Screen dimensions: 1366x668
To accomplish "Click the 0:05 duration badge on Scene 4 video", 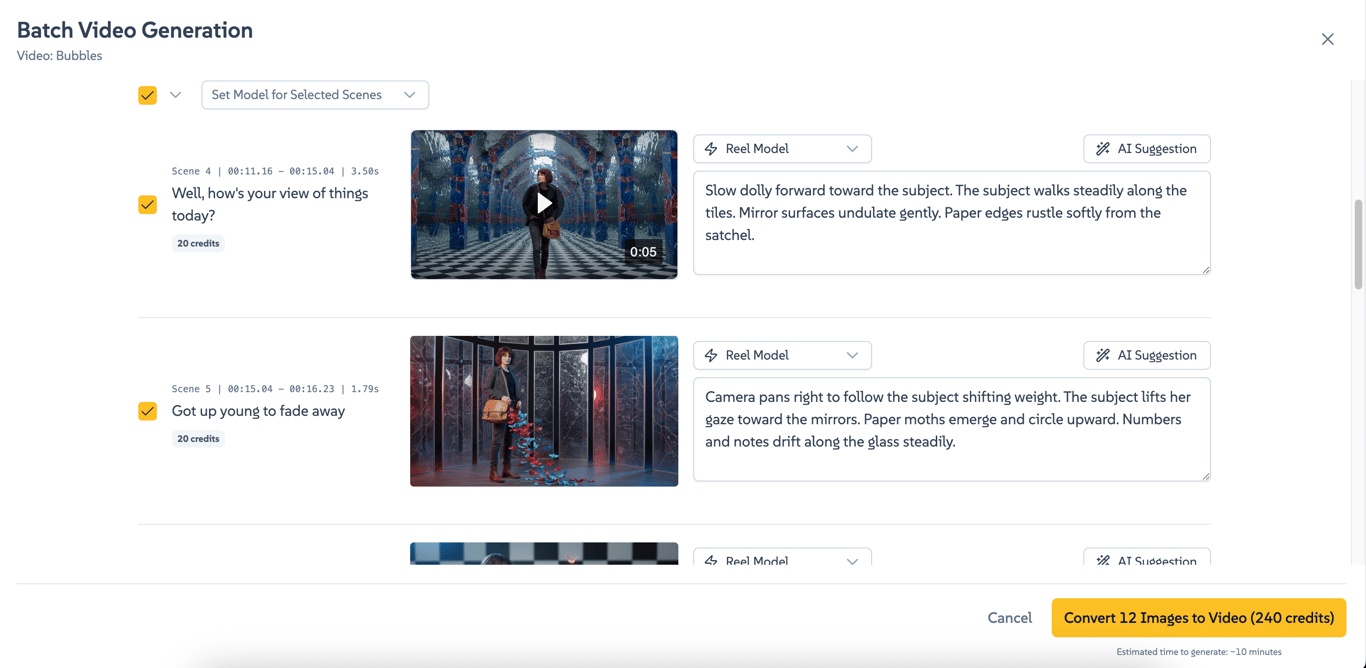I will 643,252.
